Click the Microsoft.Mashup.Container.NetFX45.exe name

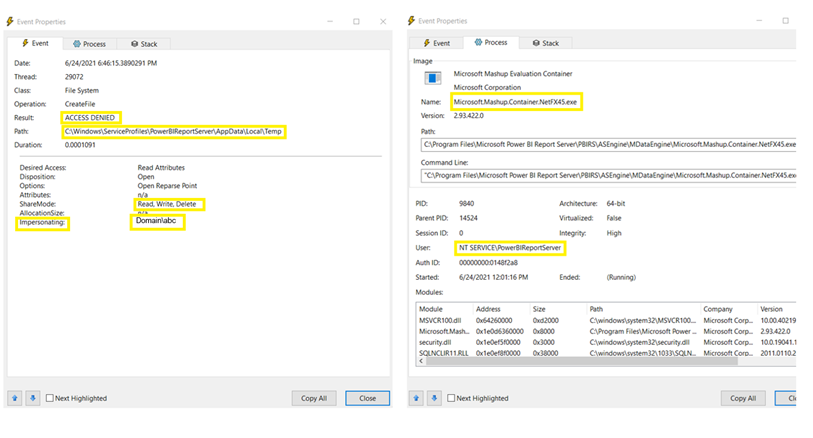[x=515, y=102]
